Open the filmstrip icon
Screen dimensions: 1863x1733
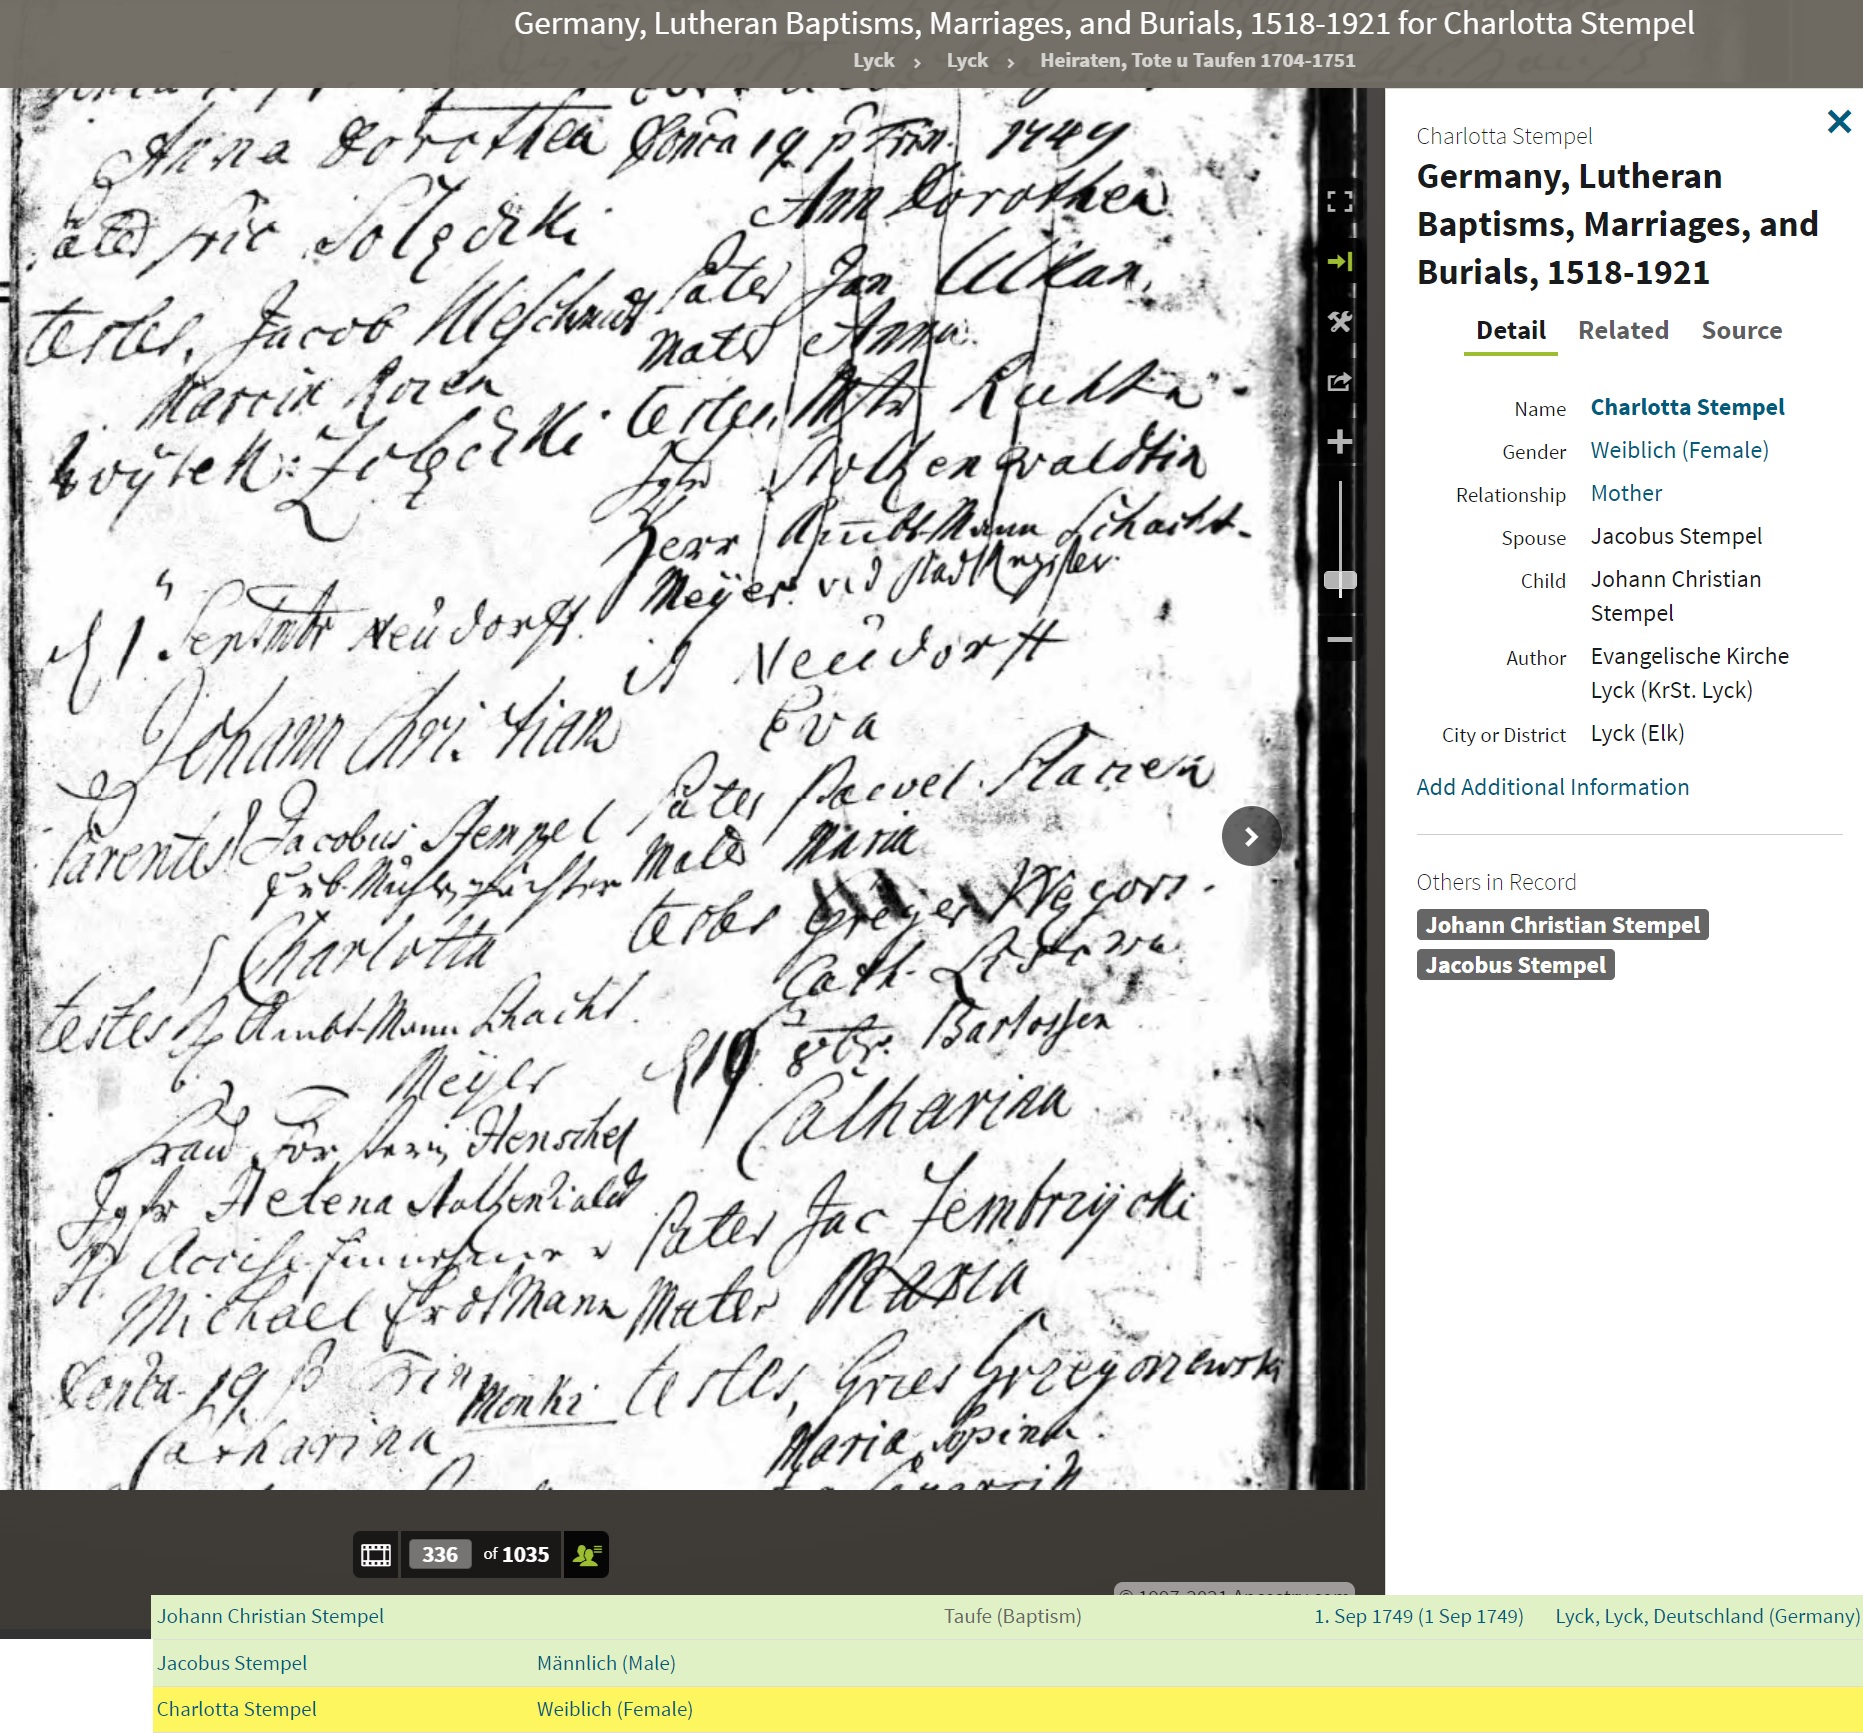coord(376,1555)
